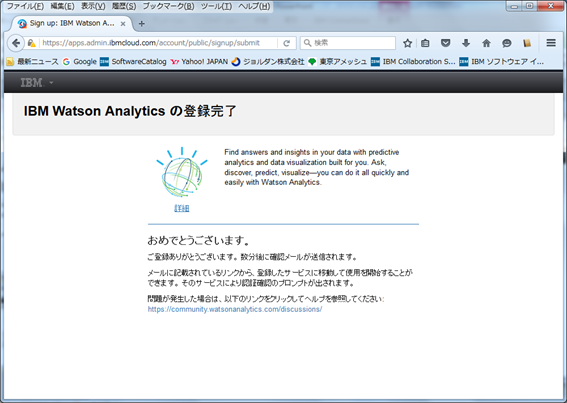Open the site security lock warning icon

click(32, 43)
